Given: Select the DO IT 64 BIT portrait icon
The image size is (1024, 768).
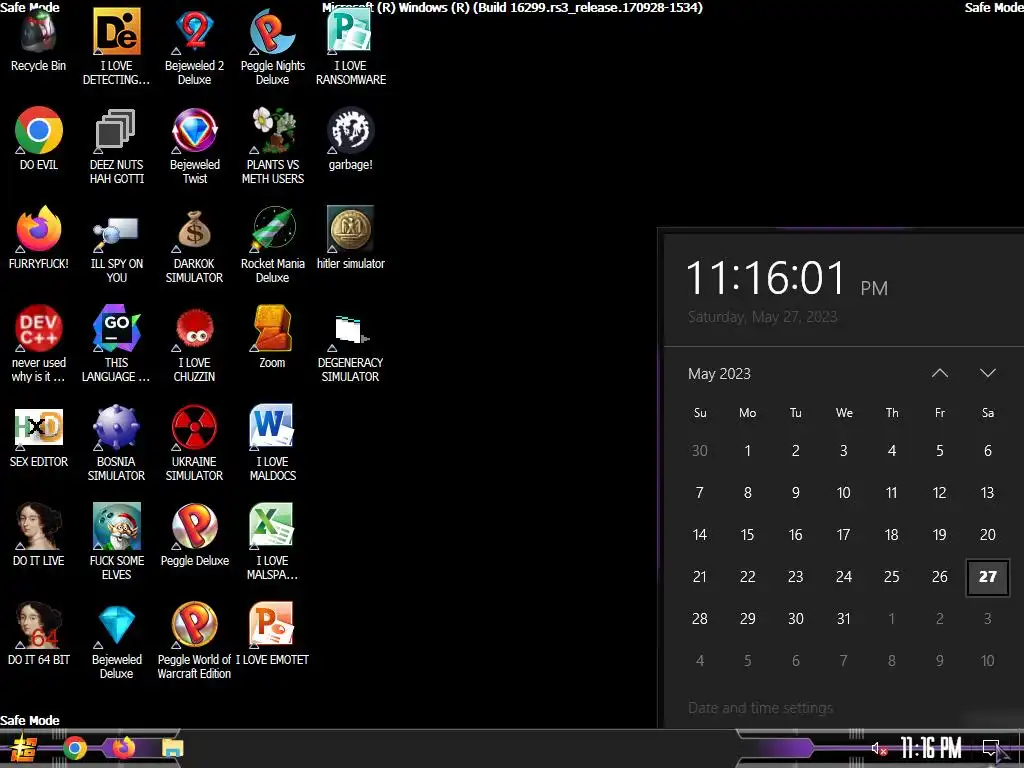Looking at the screenshot, I should [x=39, y=626].
